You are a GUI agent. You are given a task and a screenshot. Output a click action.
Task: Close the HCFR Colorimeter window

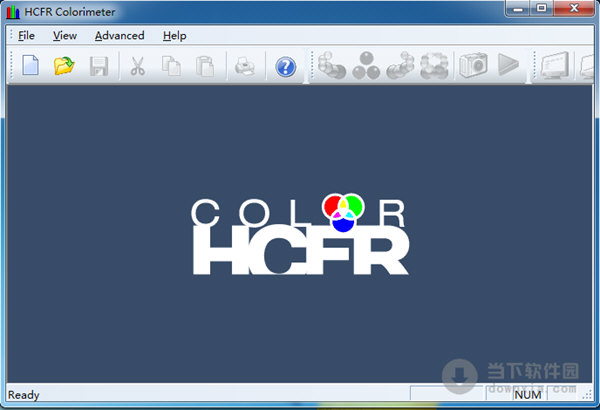574,8
